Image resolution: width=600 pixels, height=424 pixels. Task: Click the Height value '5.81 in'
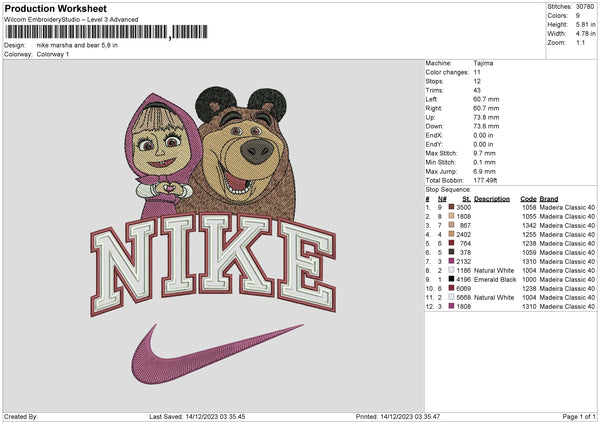[x=586, y=24]
